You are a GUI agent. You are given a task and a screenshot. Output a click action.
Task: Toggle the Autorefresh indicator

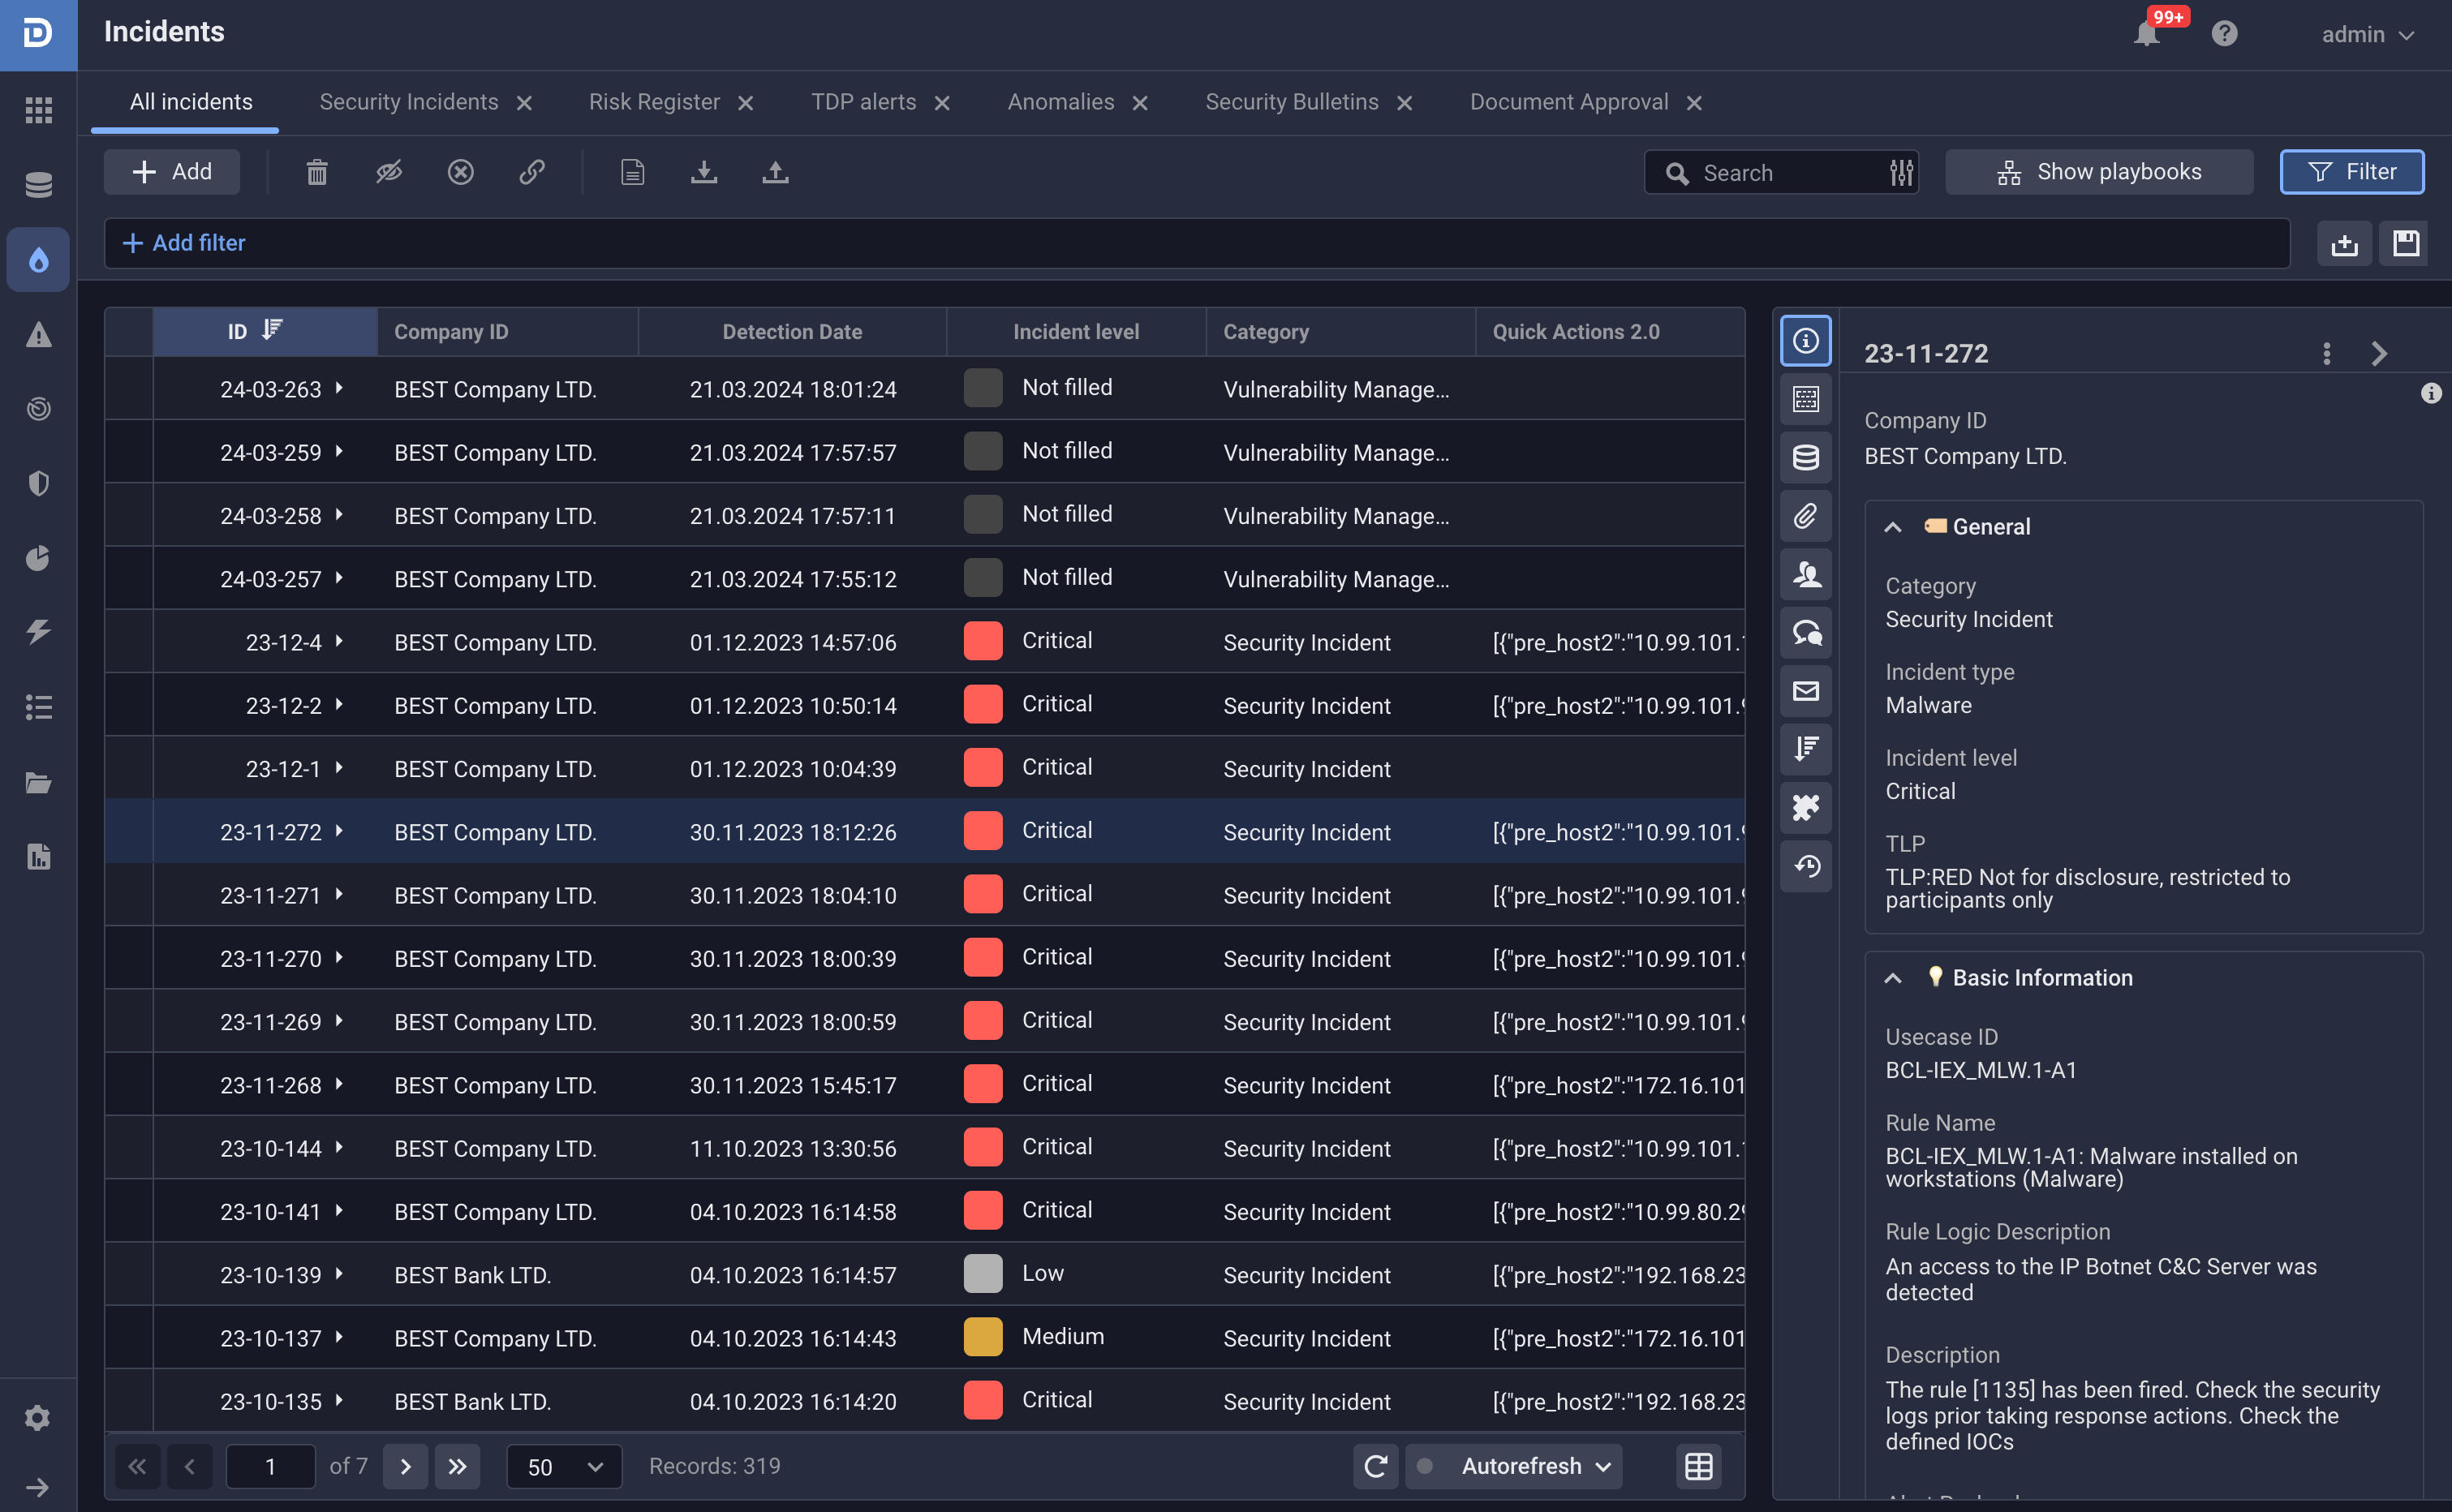[1426, 1466]
